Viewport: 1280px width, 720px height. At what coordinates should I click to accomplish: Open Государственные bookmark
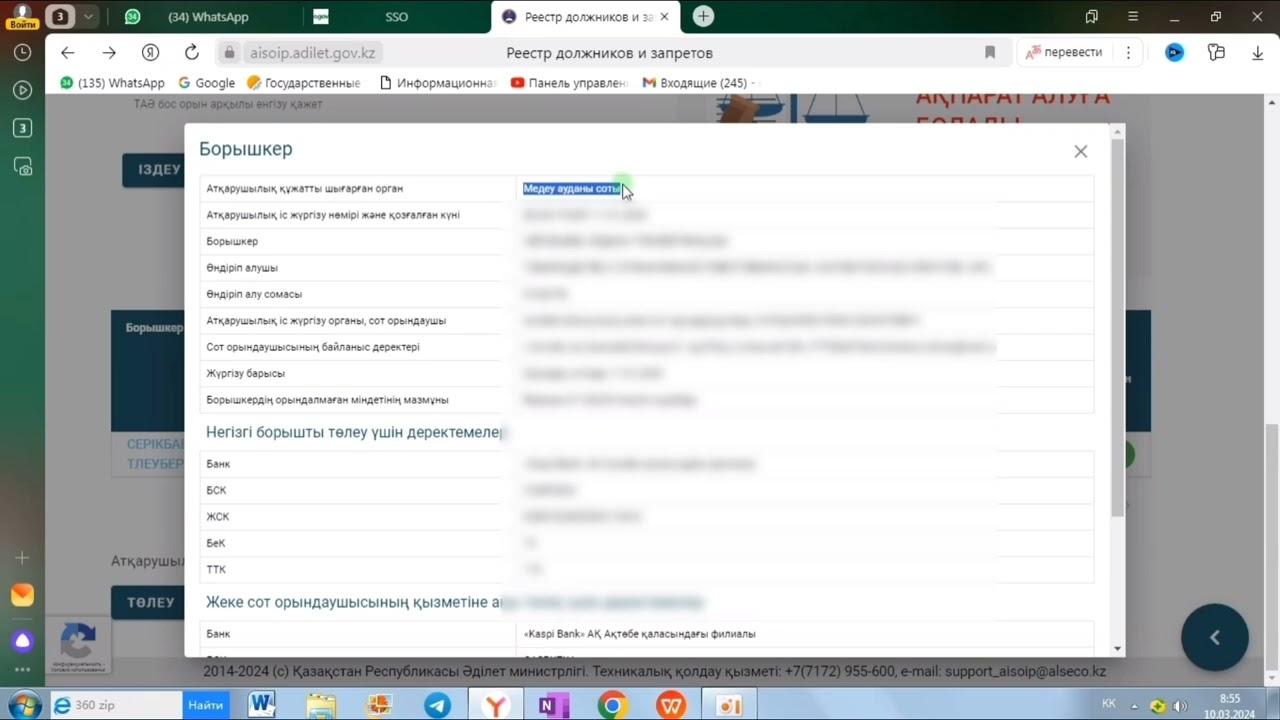tap(303, 83)
